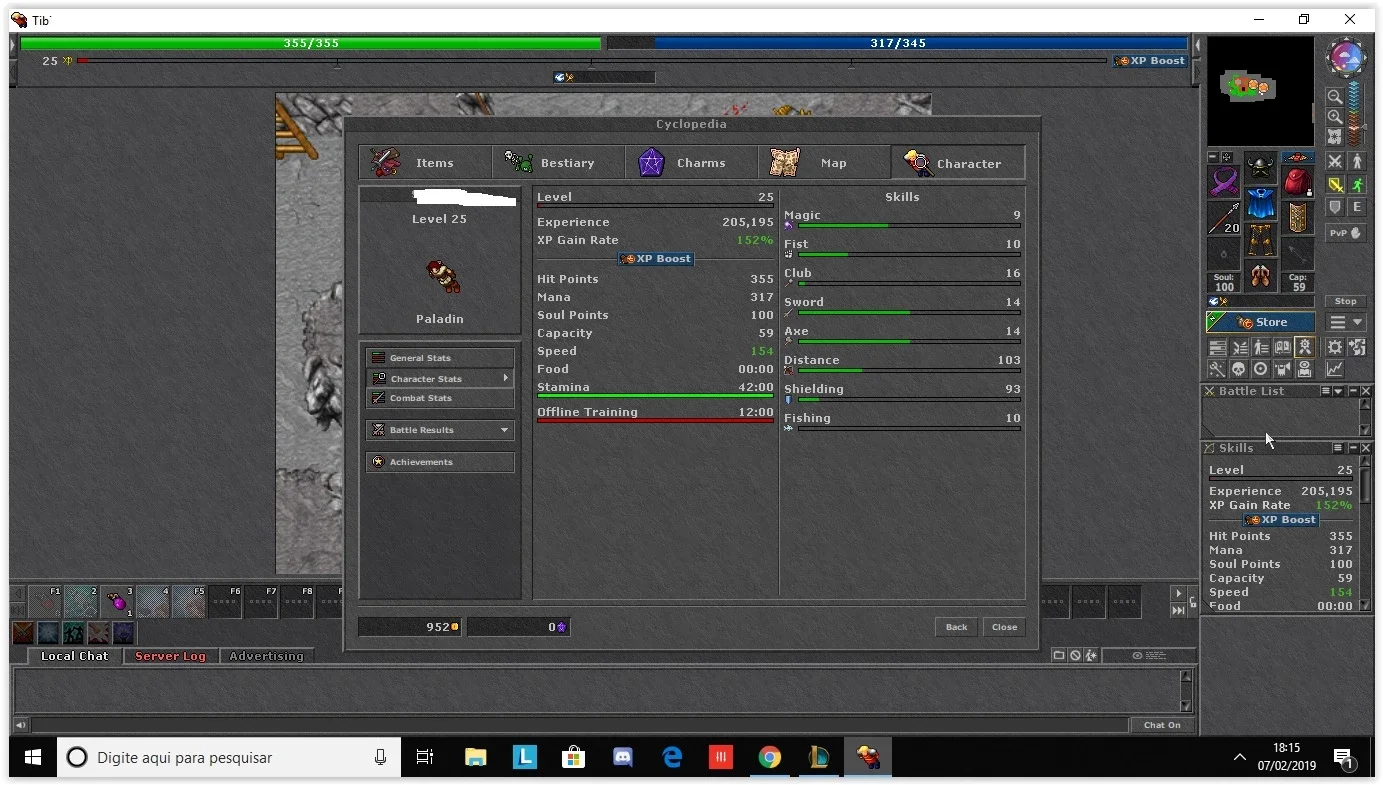This screenshot has height=785, width=1383.
Task: Switch to Charms tab in Cyclopedia
Action: (691, 162)
